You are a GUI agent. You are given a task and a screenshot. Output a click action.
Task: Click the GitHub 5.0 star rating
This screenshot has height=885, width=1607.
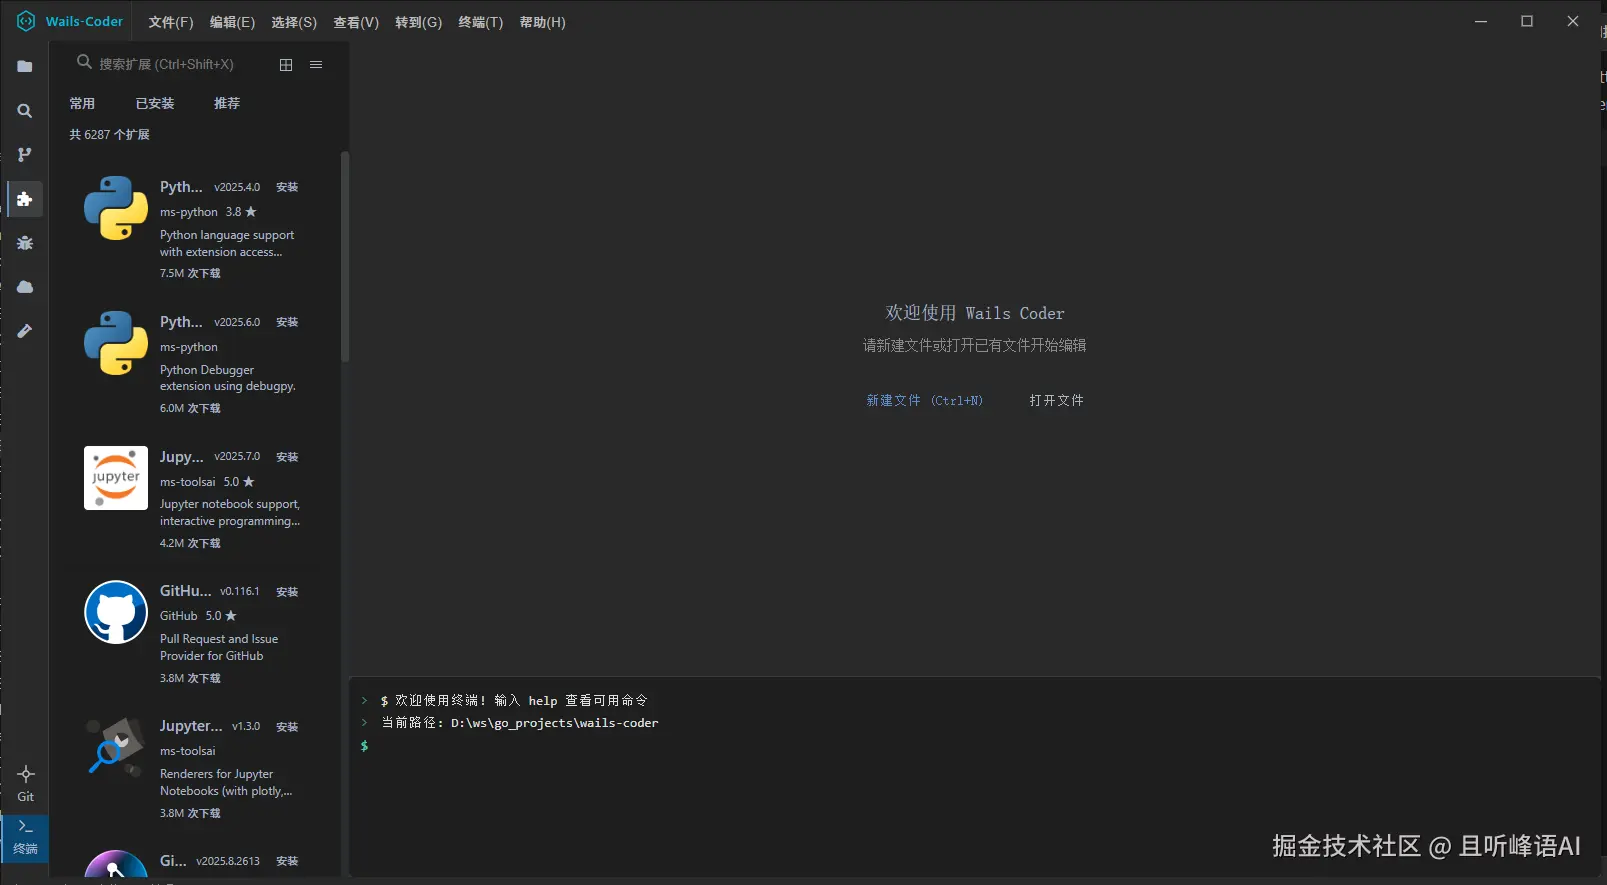[221, 616]
